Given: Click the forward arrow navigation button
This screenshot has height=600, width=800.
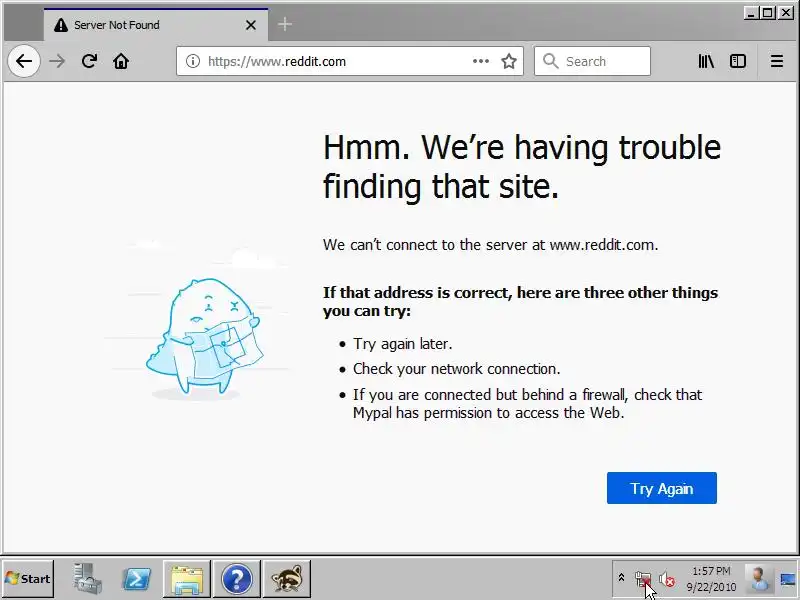Looking at the screenshot, I should [57, 61].
